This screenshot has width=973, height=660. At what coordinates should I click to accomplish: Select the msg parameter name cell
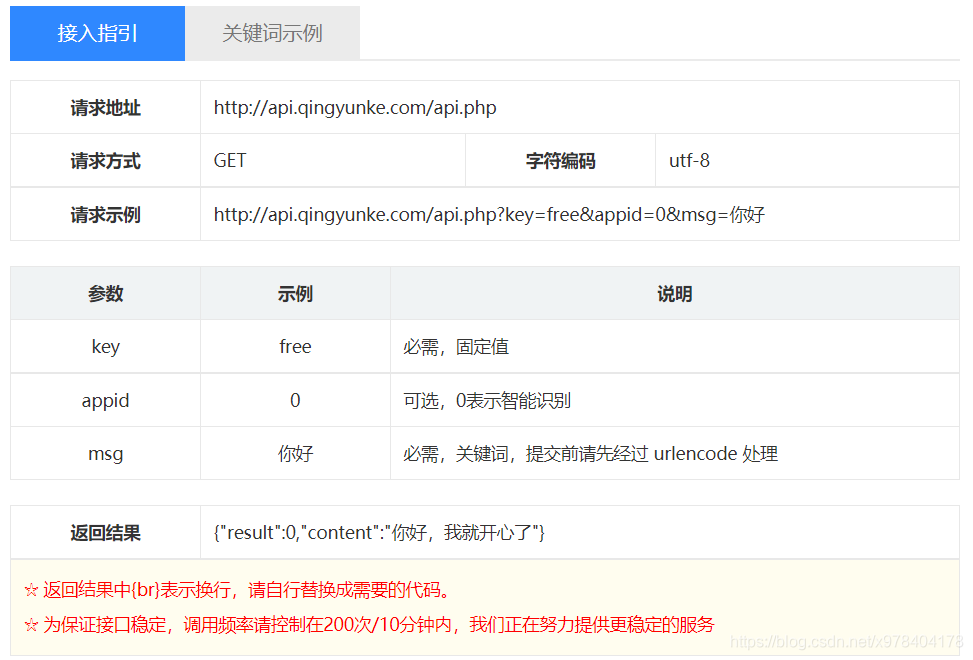pos(105,453)
